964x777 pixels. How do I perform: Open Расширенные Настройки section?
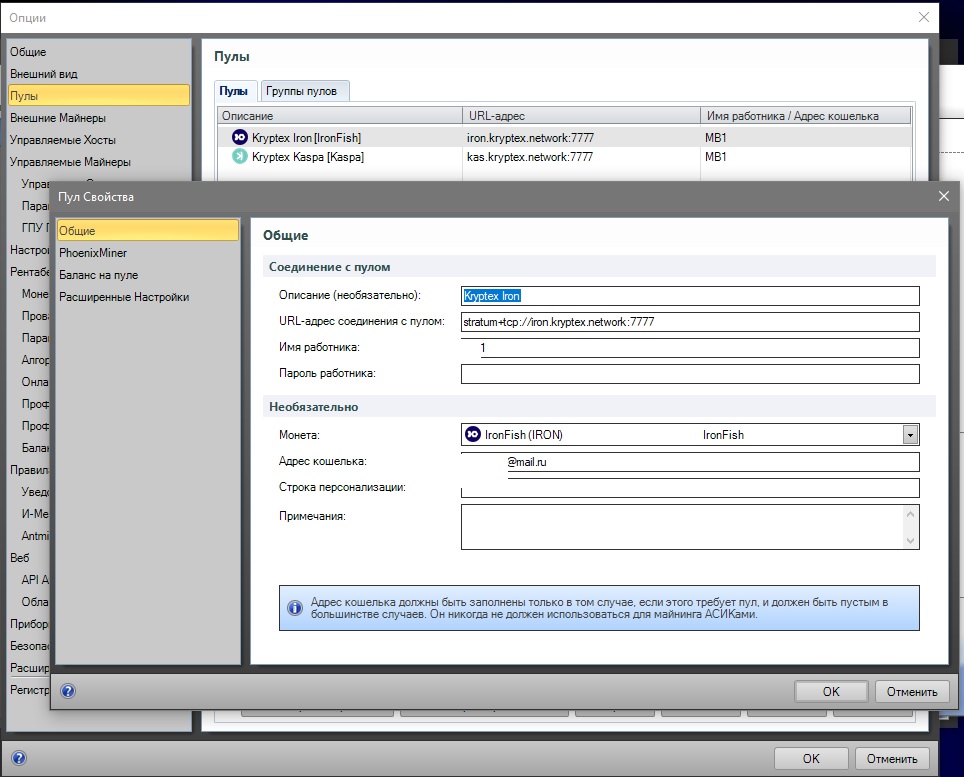(124, 297)
